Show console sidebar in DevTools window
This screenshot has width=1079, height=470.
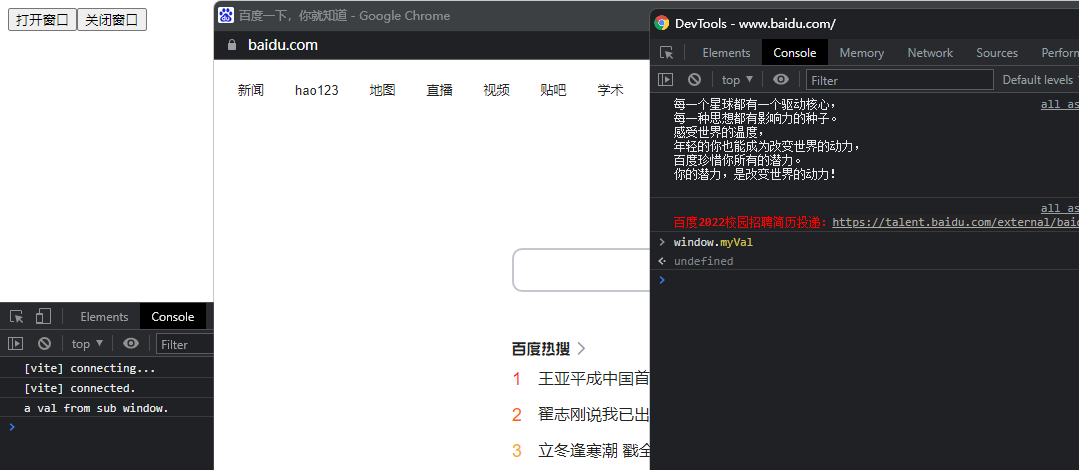(x=665, y=80)
